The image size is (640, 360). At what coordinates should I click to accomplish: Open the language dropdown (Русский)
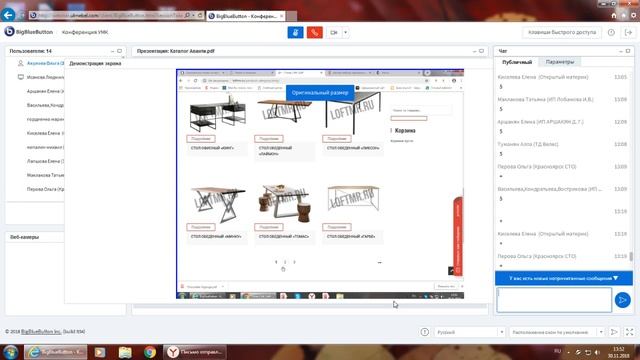pyautogui.click(x=469, y=332)
